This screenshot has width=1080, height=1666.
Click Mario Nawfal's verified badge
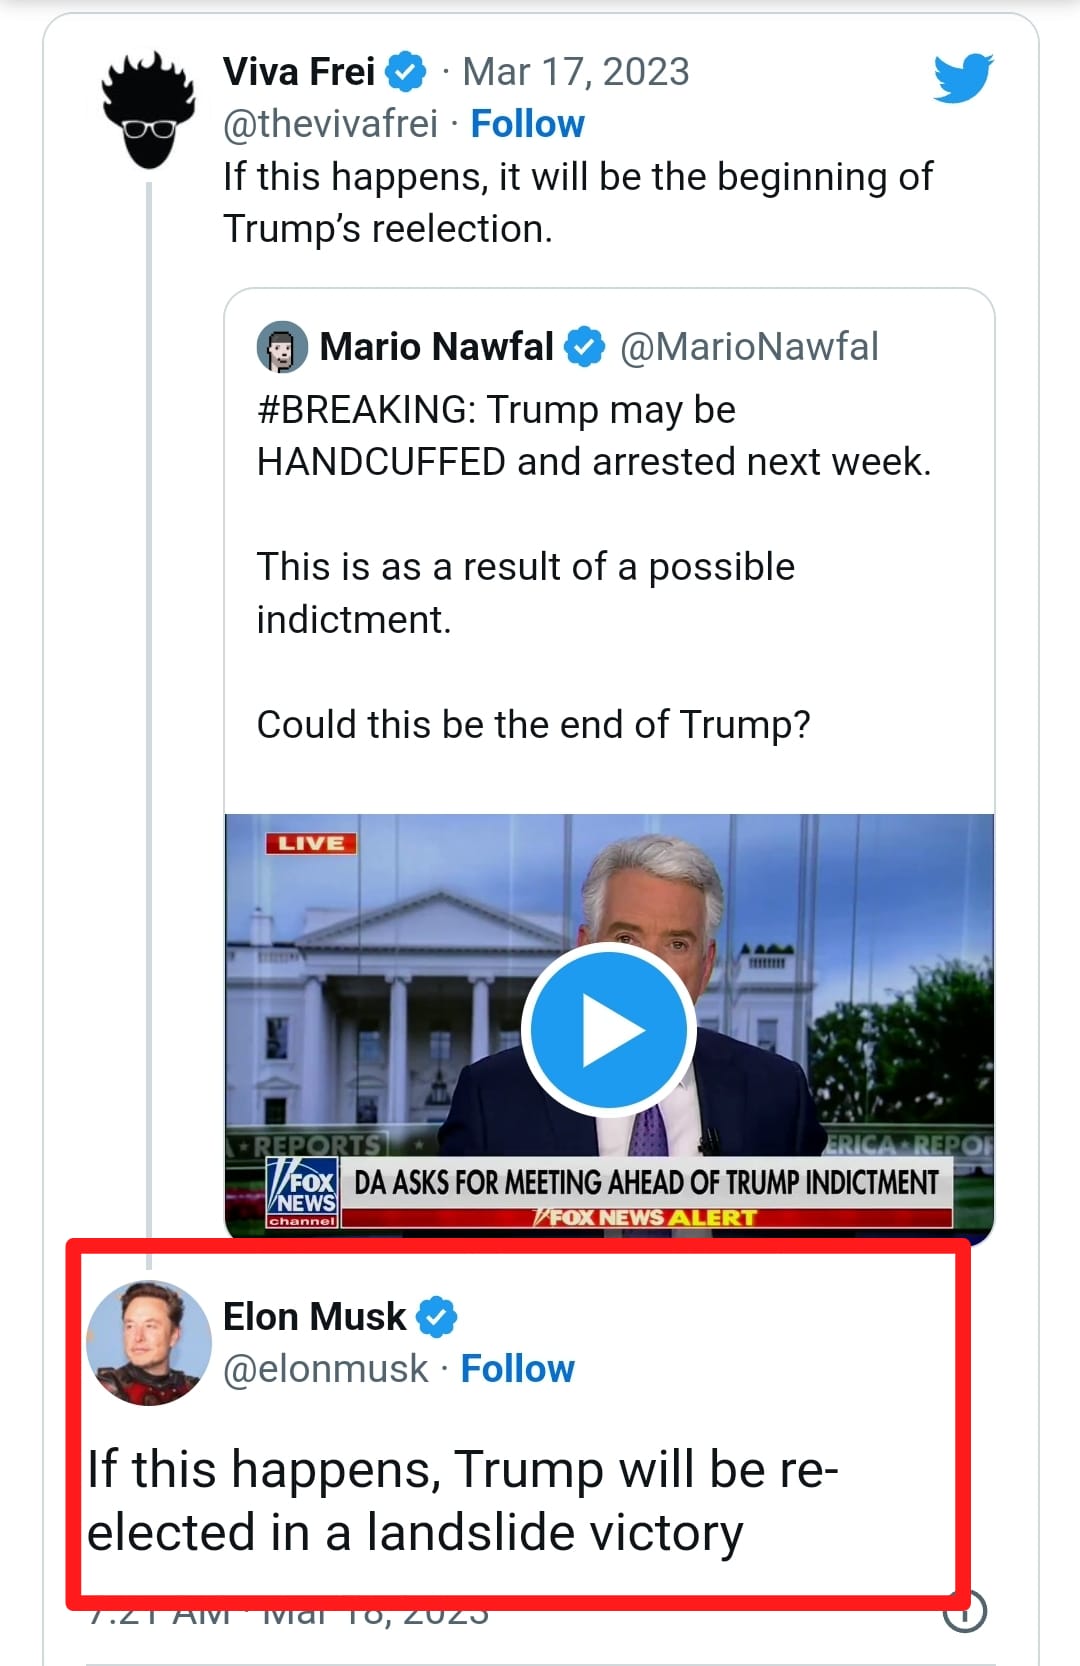pyautogui.click(x=585, y=347)
